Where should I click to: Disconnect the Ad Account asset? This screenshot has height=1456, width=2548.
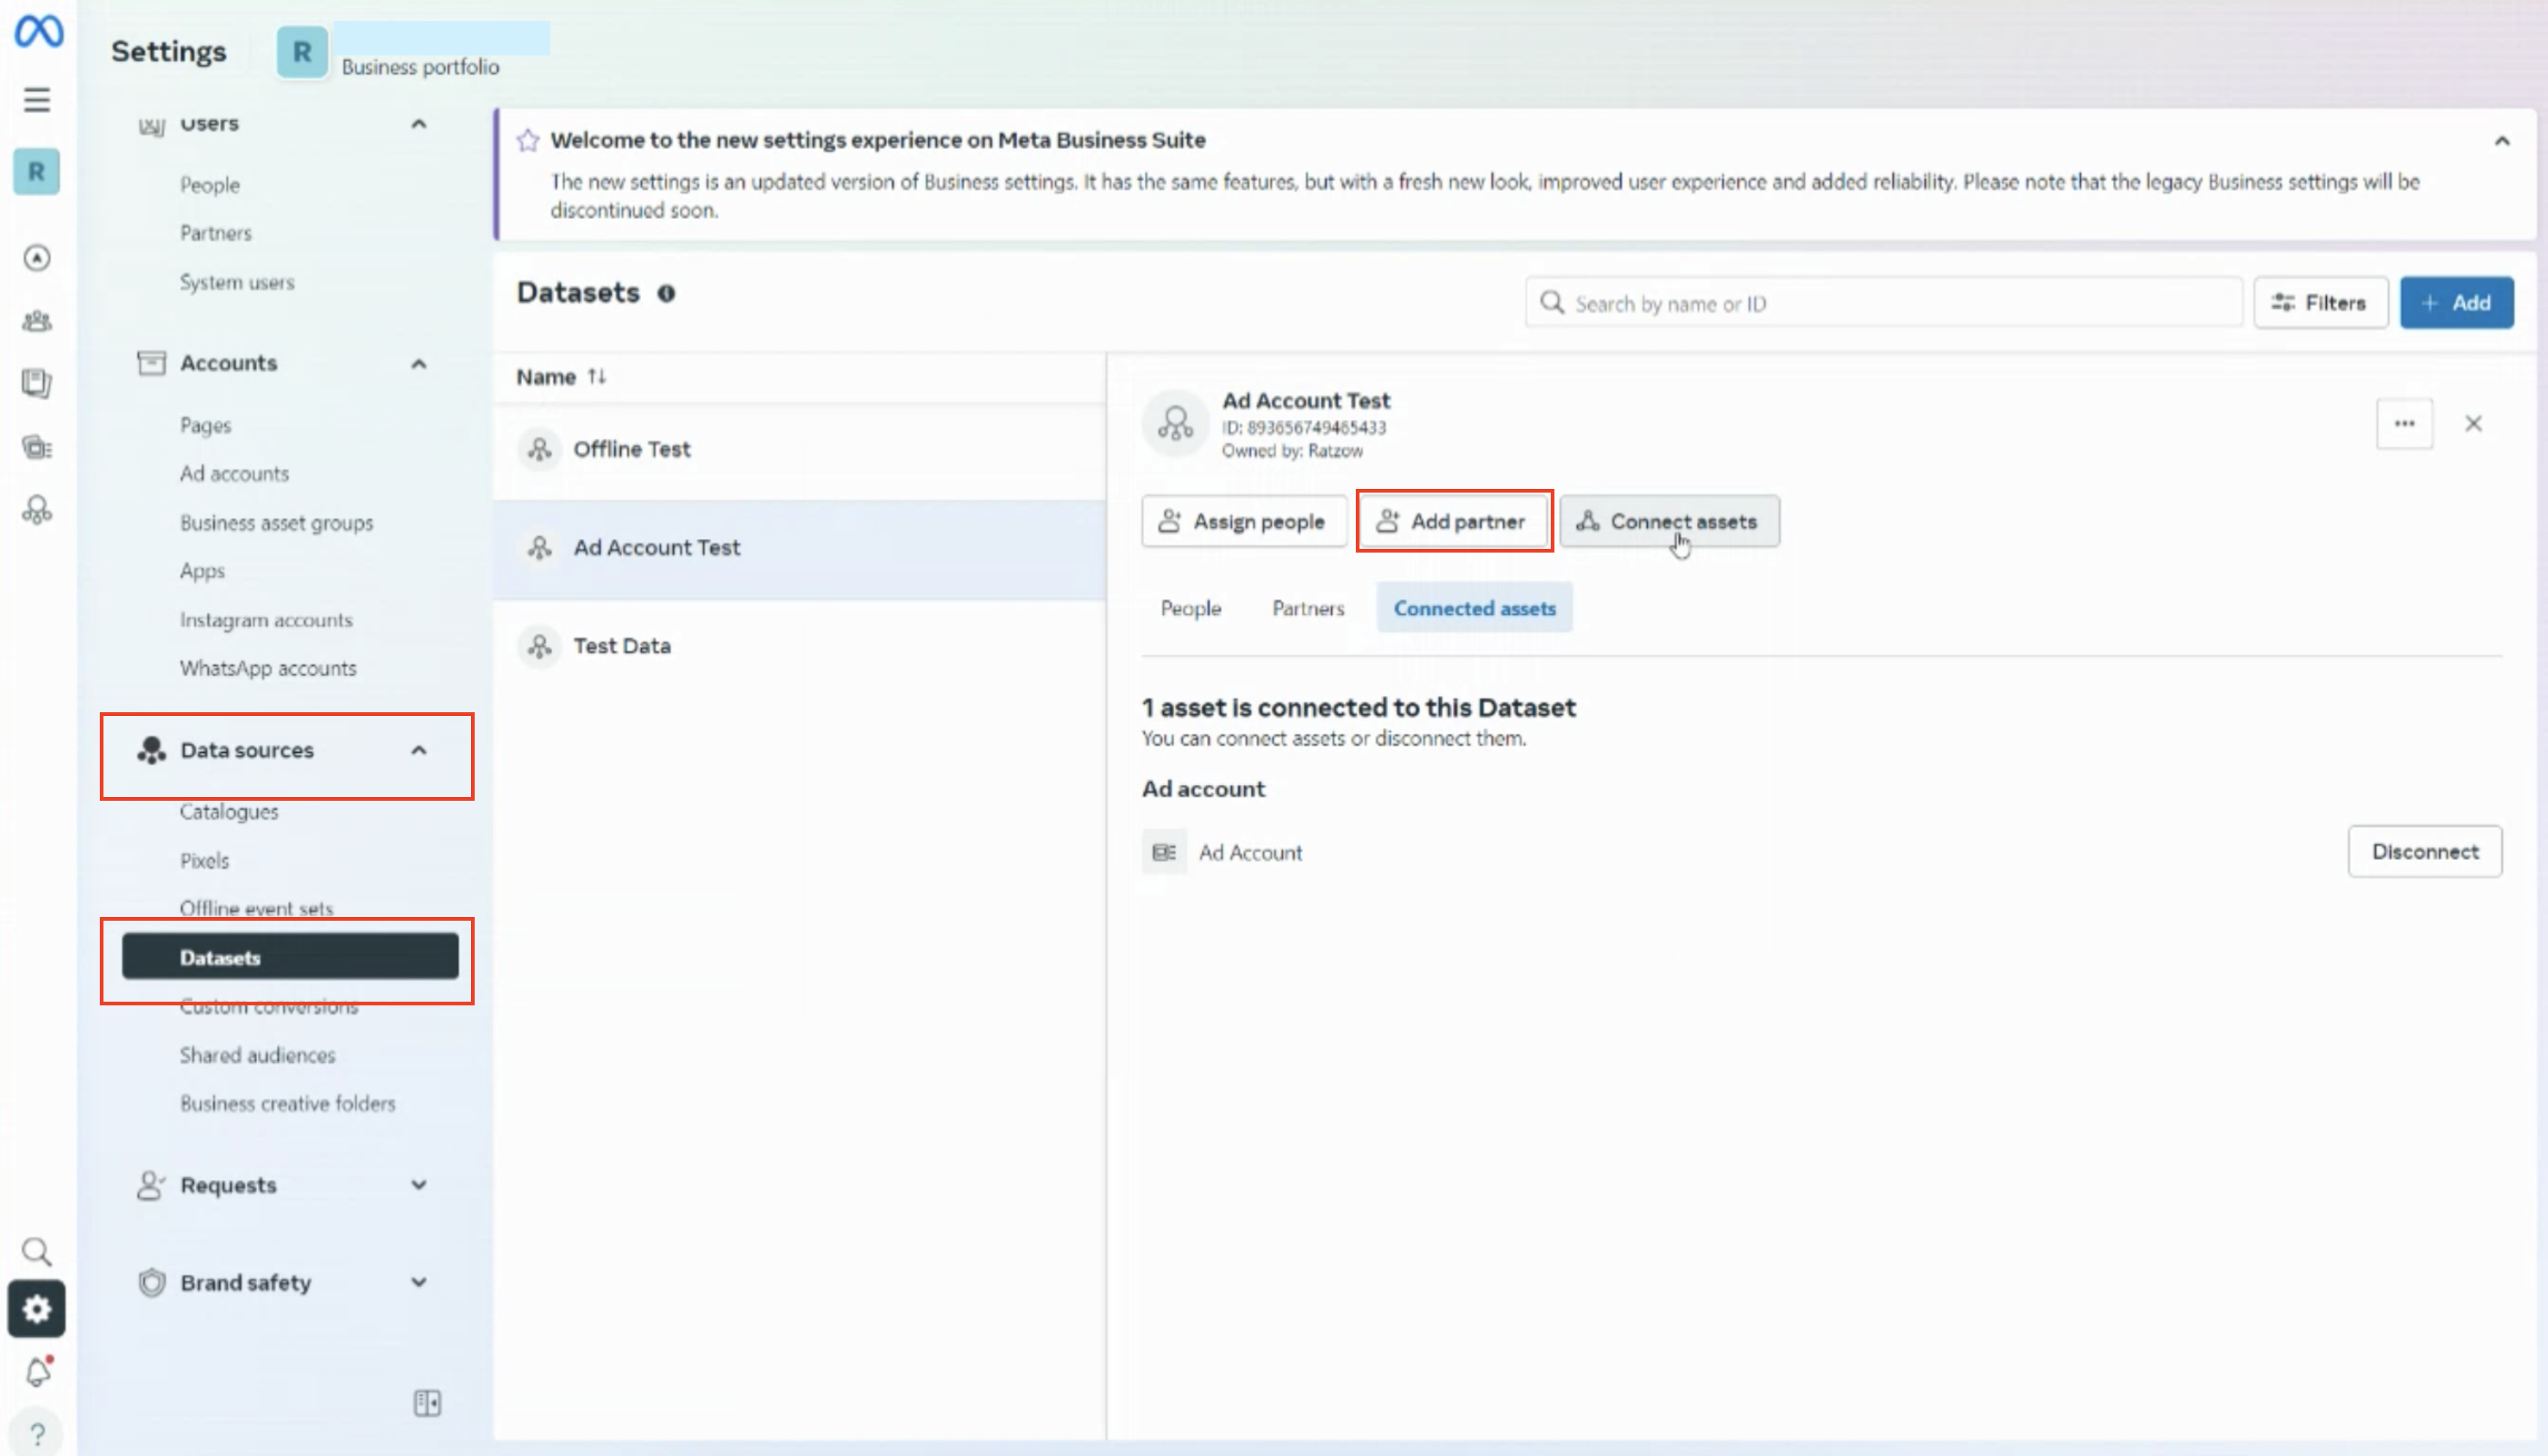coord(2425,852)
